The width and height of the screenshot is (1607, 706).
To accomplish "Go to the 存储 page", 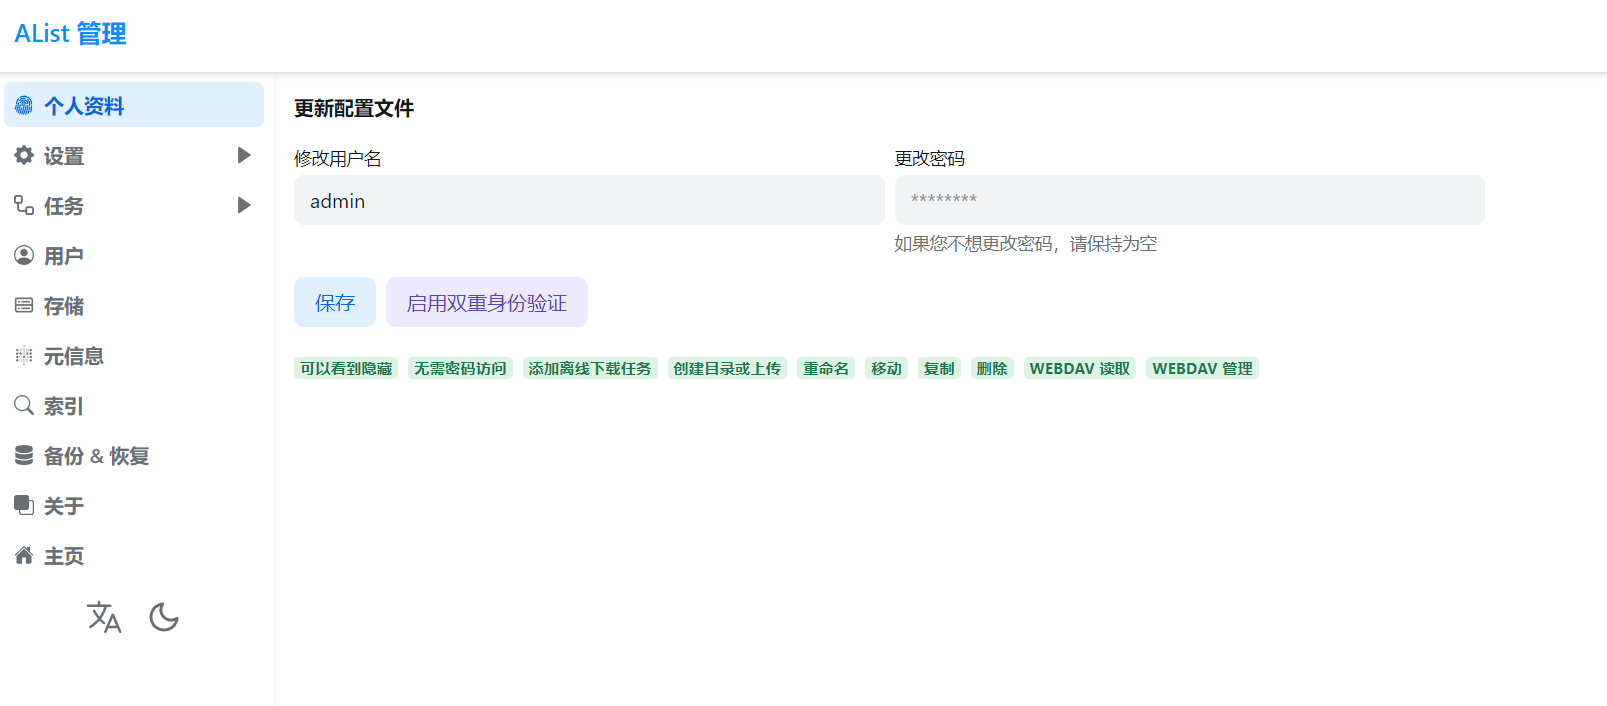I will pyautogui.click(x=134, y=305).
